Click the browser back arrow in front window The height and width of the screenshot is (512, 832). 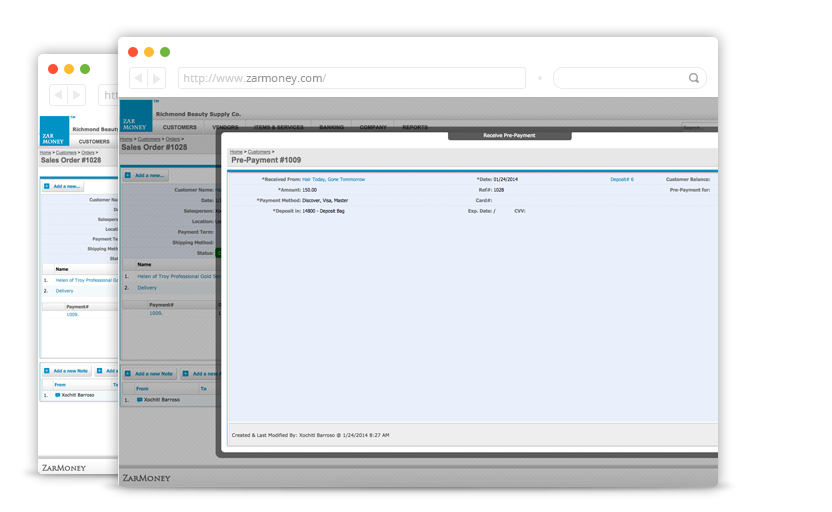tap(138, 79)
